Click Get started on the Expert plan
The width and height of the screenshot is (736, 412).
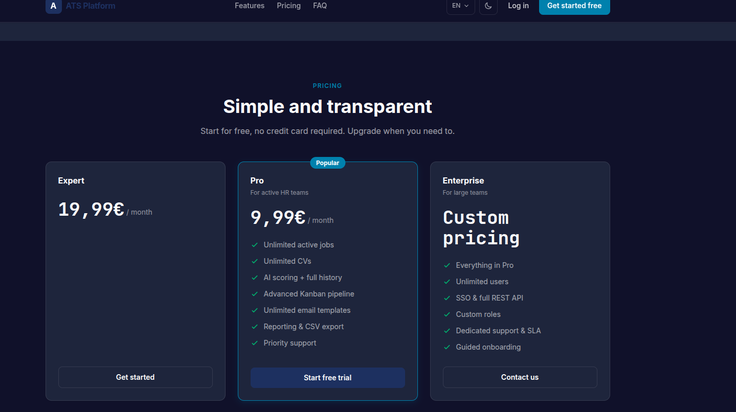coord(135,377)
